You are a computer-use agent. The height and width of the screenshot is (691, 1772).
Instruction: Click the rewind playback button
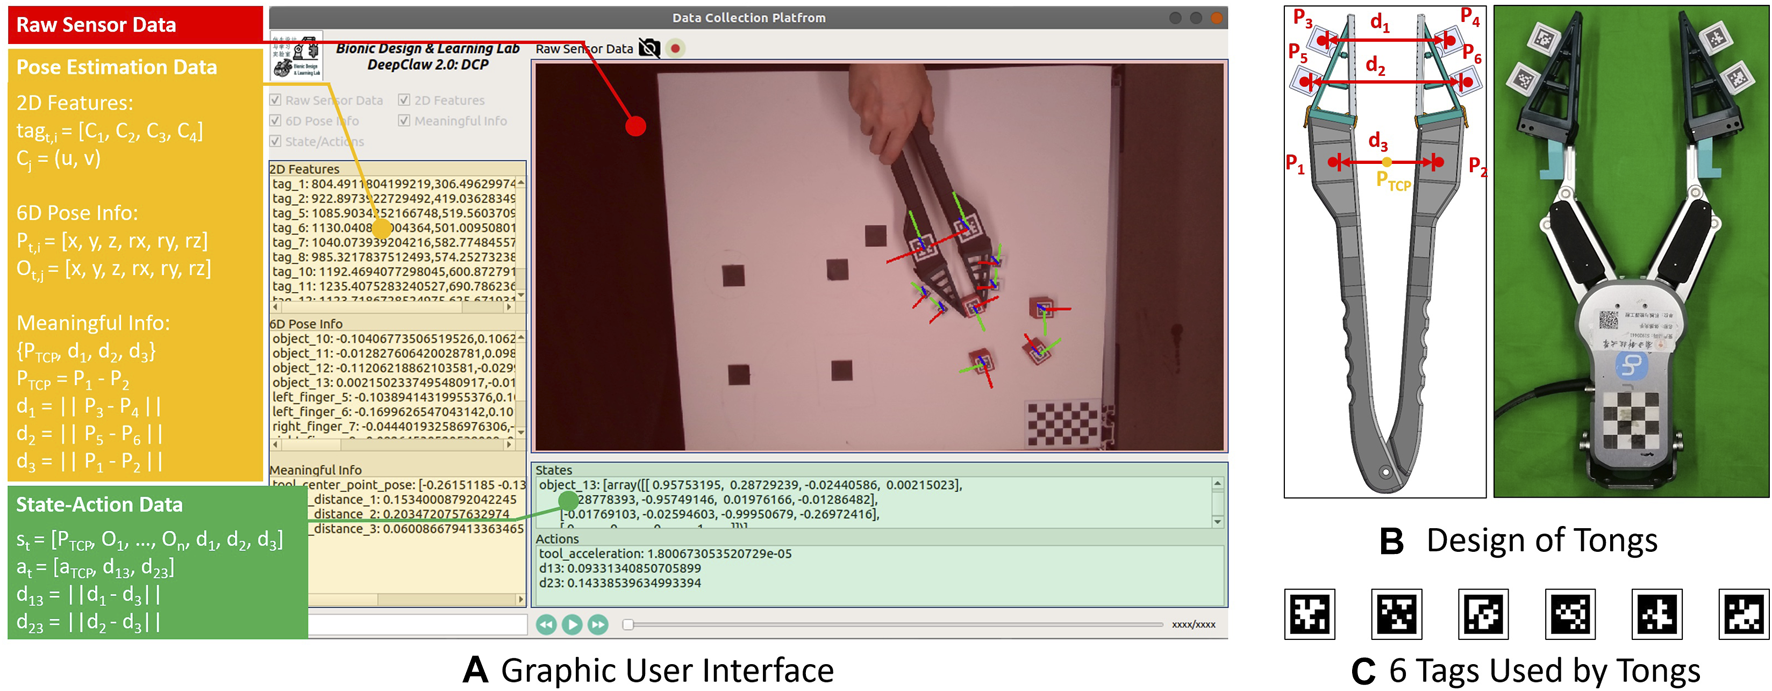(546, 624)
